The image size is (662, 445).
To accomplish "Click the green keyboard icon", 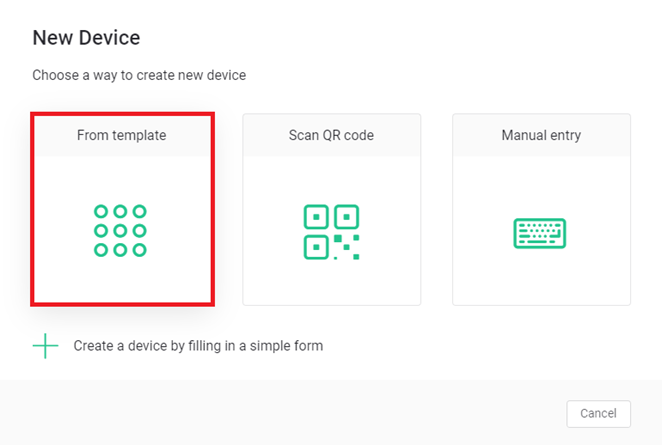I will pyautogui.click(x=540, y=233).
